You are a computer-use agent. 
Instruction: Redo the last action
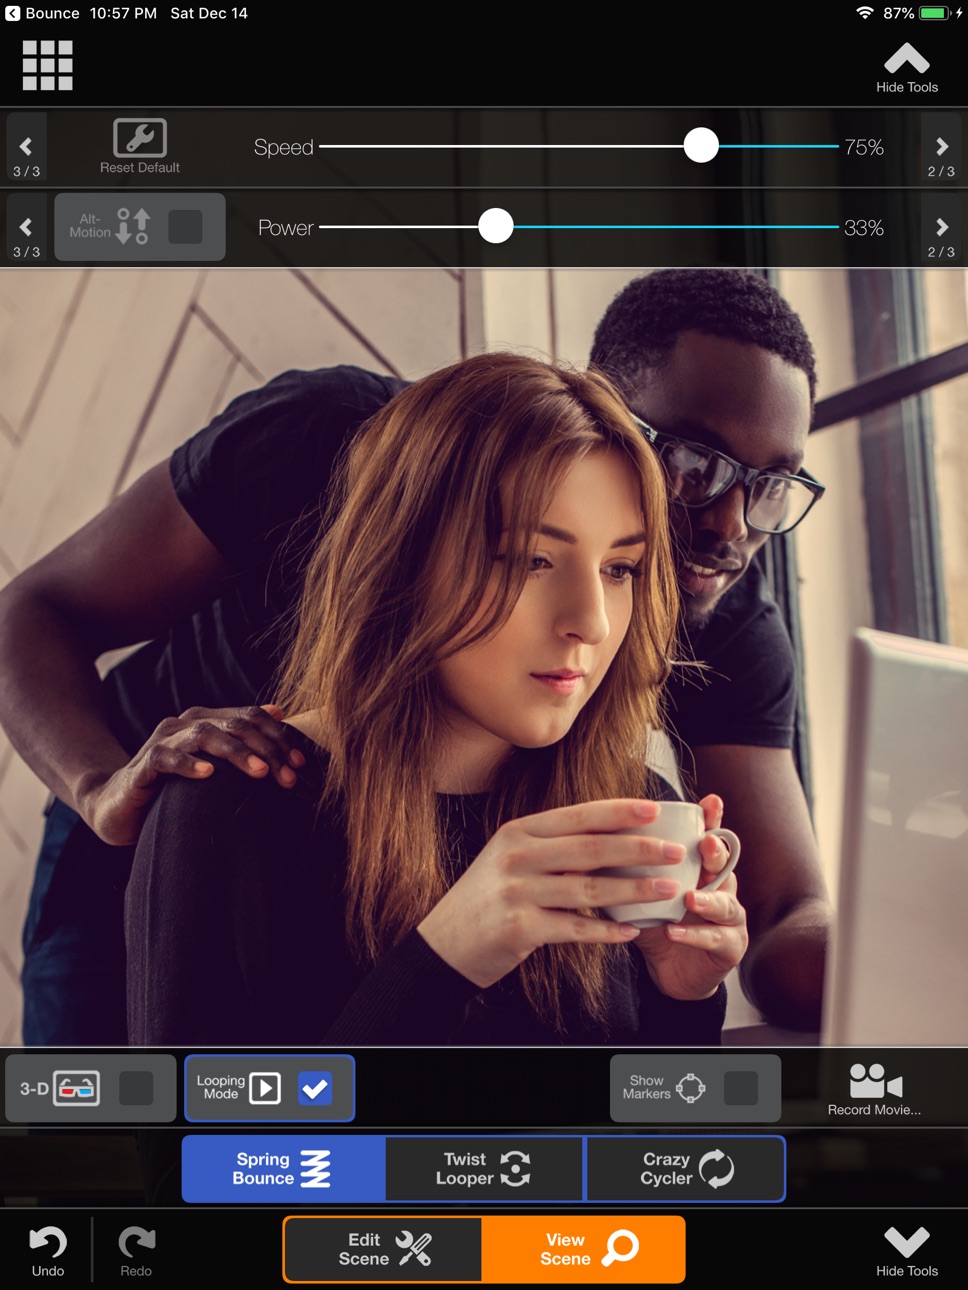point(136,1251)
